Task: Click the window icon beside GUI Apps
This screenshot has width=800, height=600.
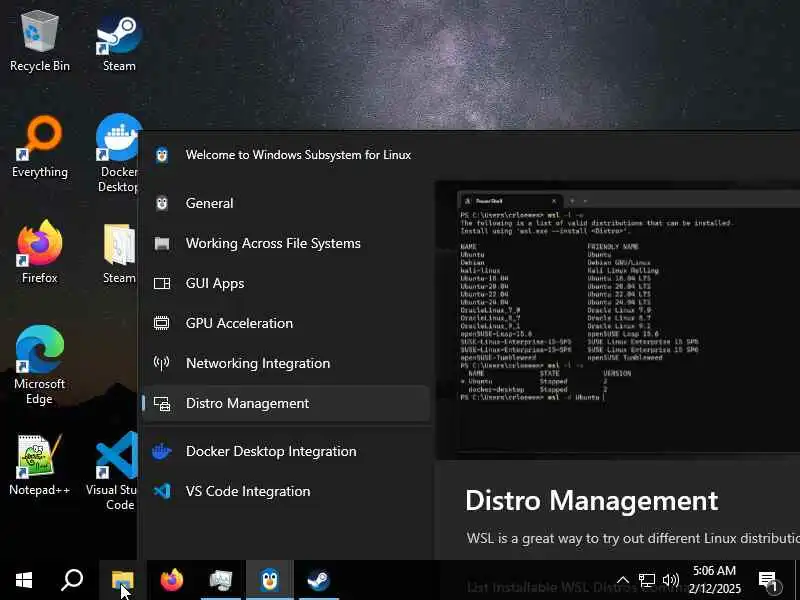Action: pos(162,283)
